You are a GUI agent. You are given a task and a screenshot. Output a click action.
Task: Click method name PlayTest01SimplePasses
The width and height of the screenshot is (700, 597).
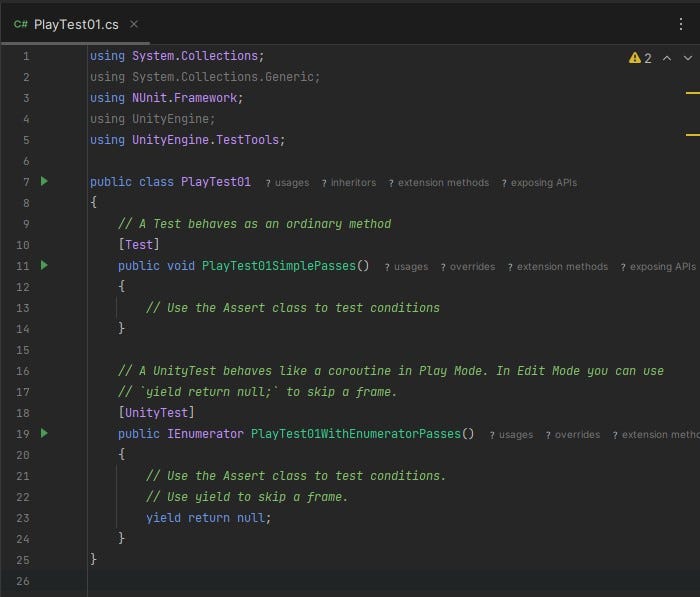279,266
